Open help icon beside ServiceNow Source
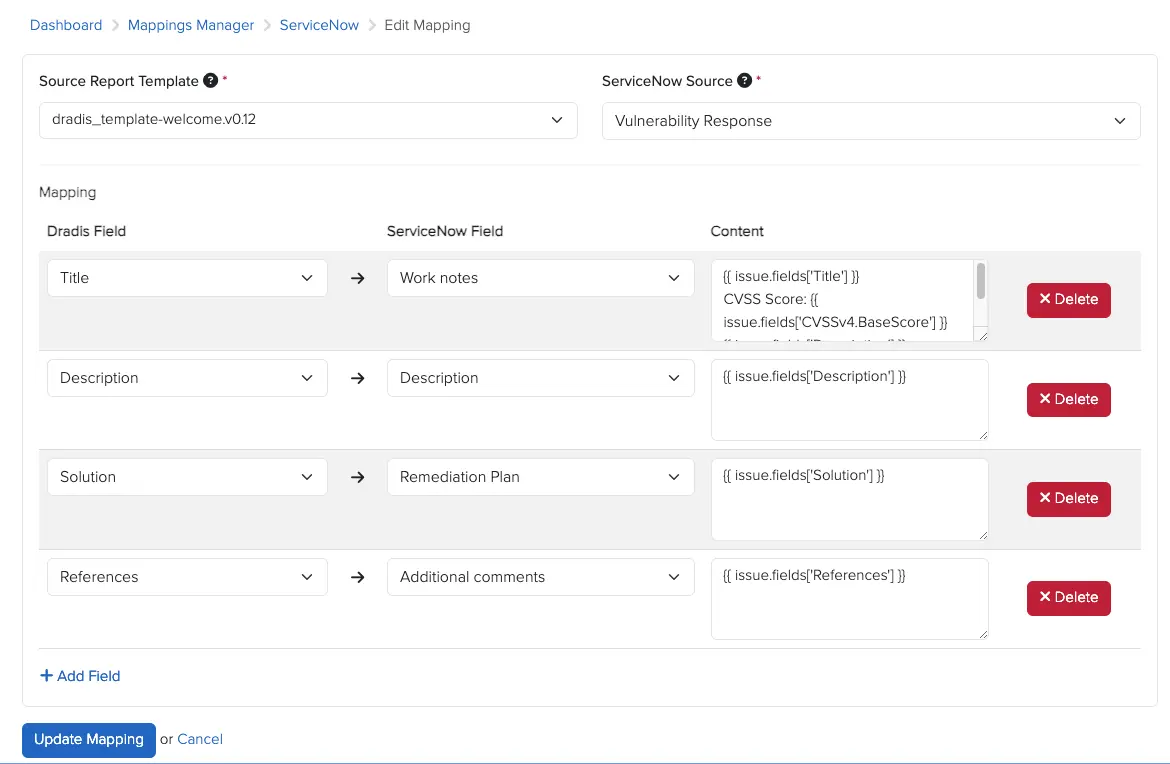 744,81
